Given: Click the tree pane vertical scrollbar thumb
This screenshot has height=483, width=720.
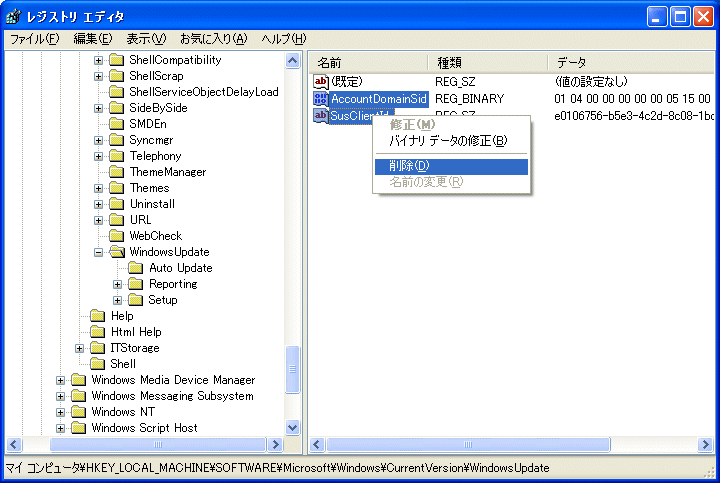Looking at the screenshot, I should pos(292,370).
